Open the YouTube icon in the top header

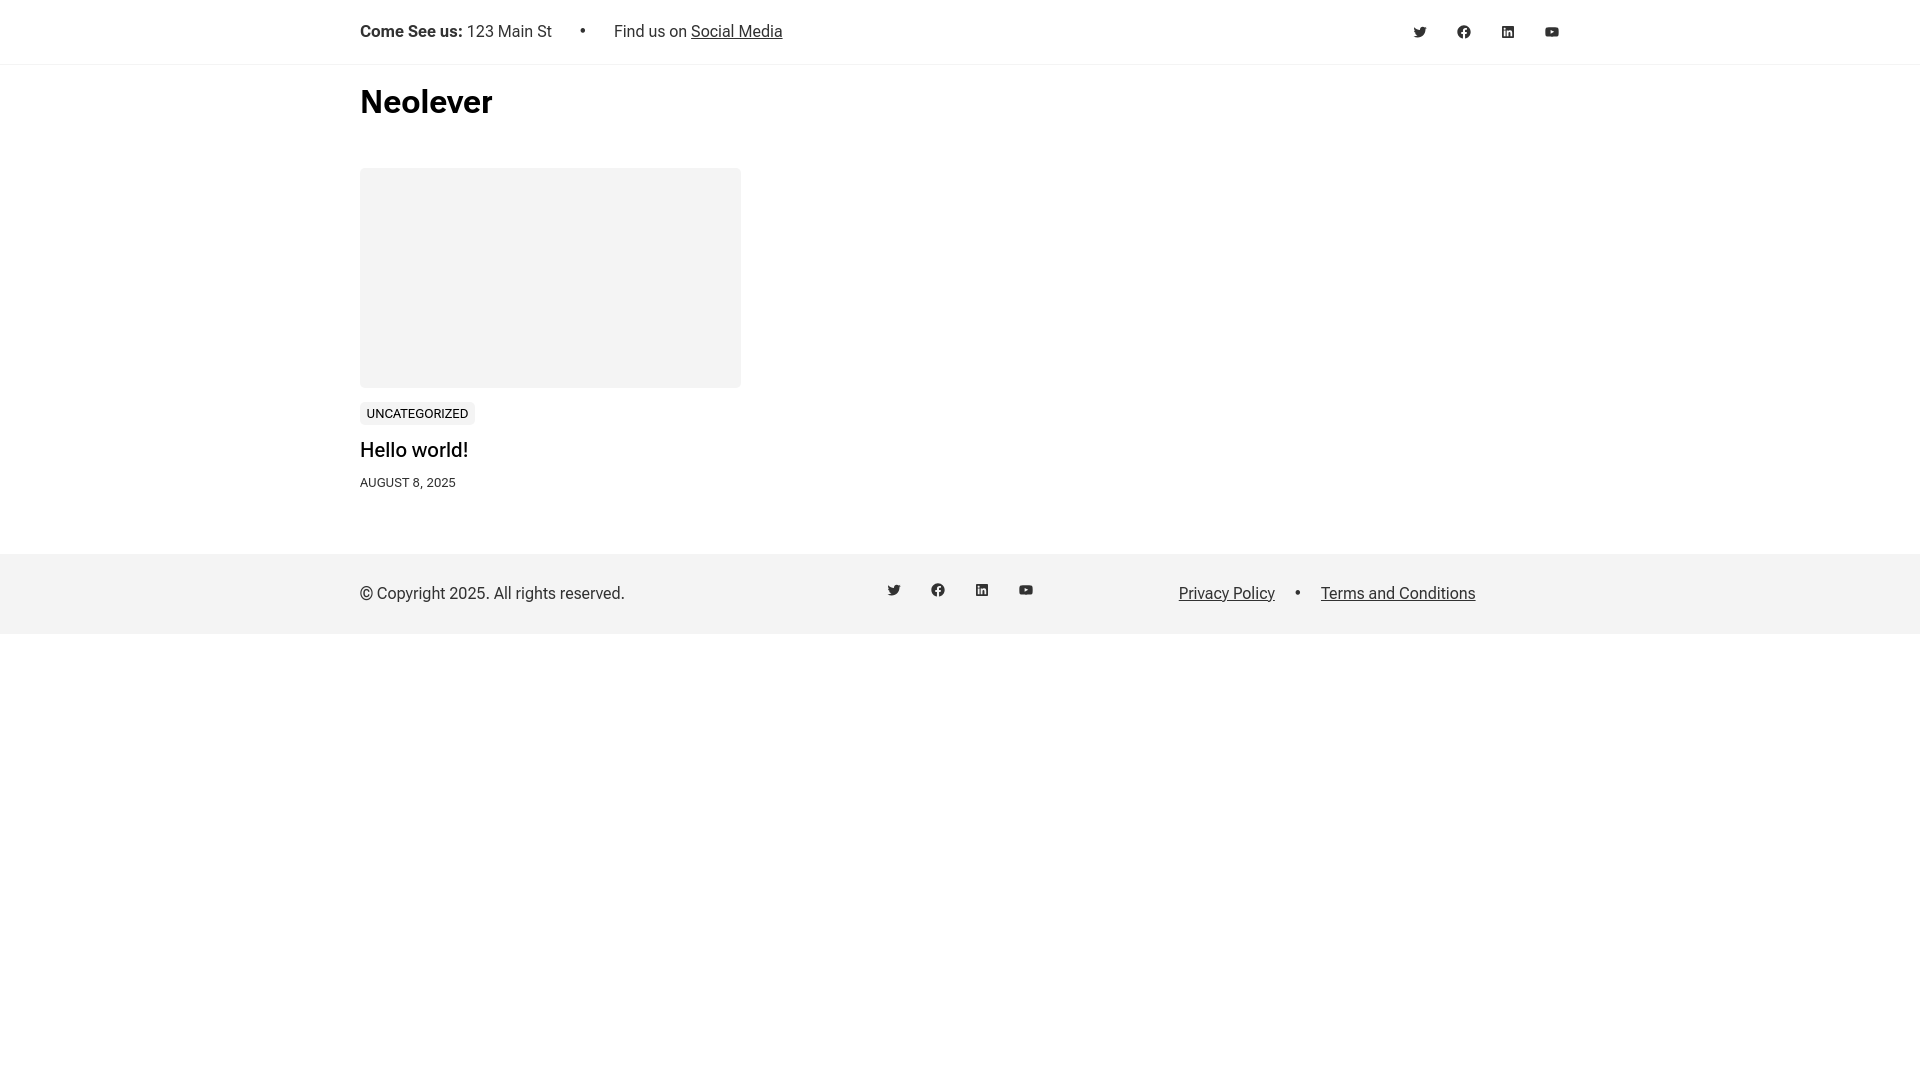[x=1552, y=32]
